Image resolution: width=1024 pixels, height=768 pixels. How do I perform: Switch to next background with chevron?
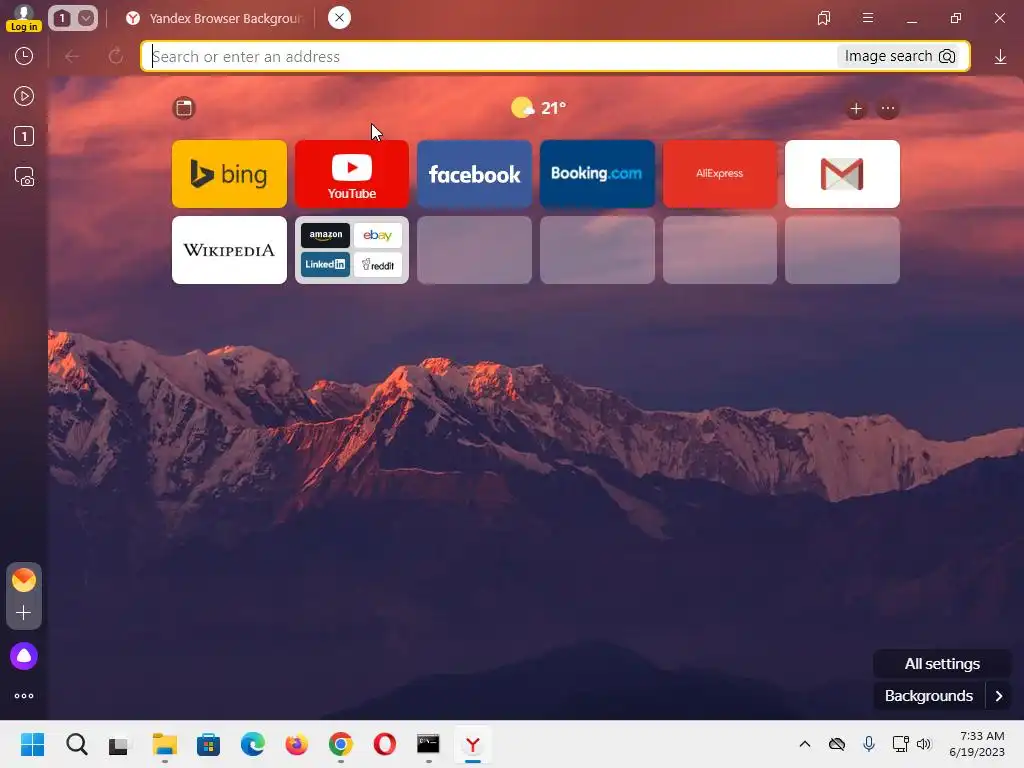(999, 696)
